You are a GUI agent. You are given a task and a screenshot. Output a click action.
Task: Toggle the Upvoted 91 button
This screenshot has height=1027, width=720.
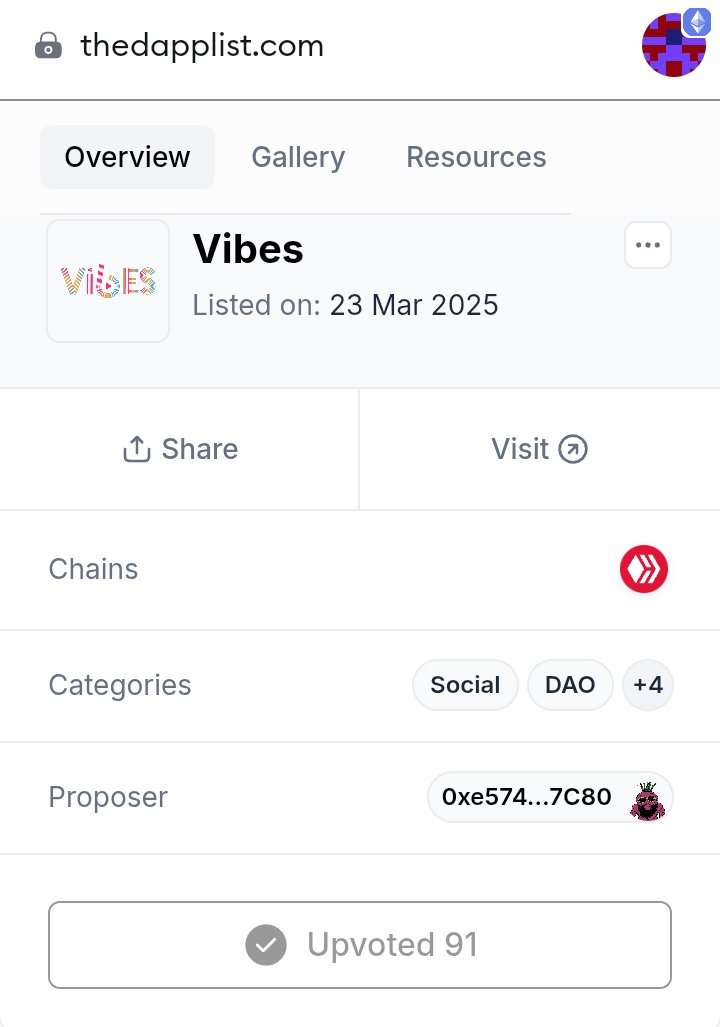[360, 945]
